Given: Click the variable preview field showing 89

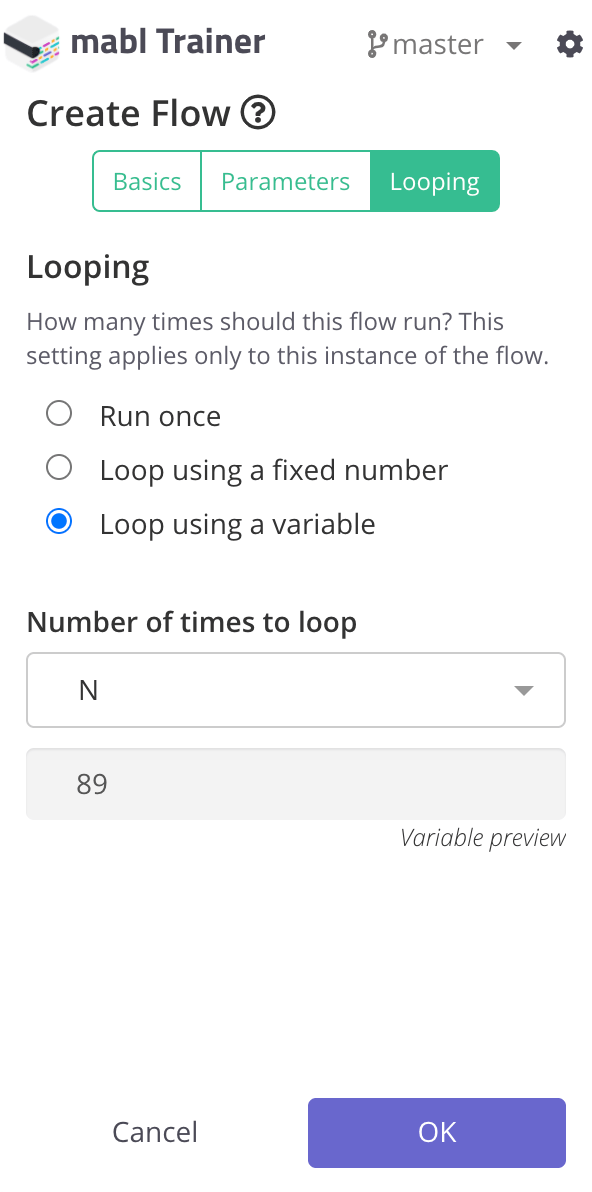Looking at the screenshot, I should (296, 784).
